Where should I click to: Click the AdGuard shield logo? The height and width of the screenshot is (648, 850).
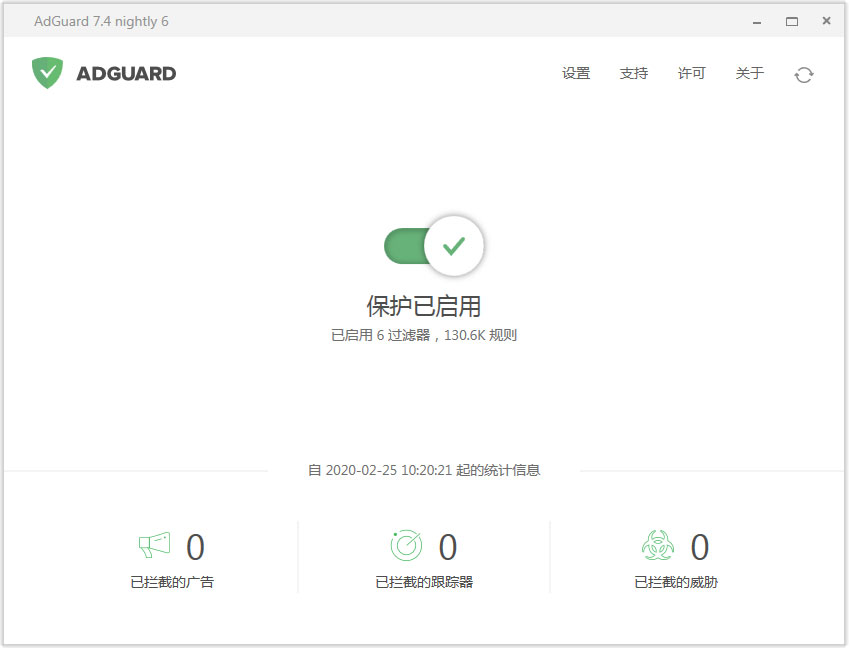pos(47,73)
